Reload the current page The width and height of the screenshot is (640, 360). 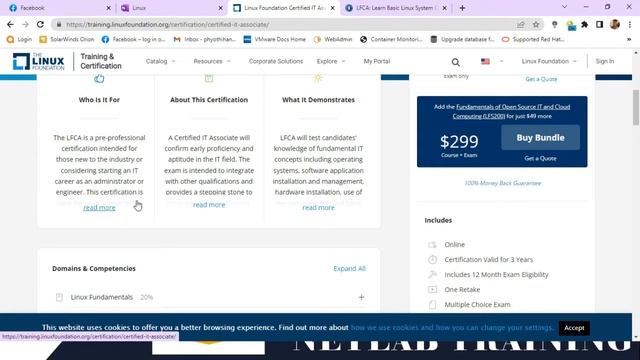coord(40,24)
